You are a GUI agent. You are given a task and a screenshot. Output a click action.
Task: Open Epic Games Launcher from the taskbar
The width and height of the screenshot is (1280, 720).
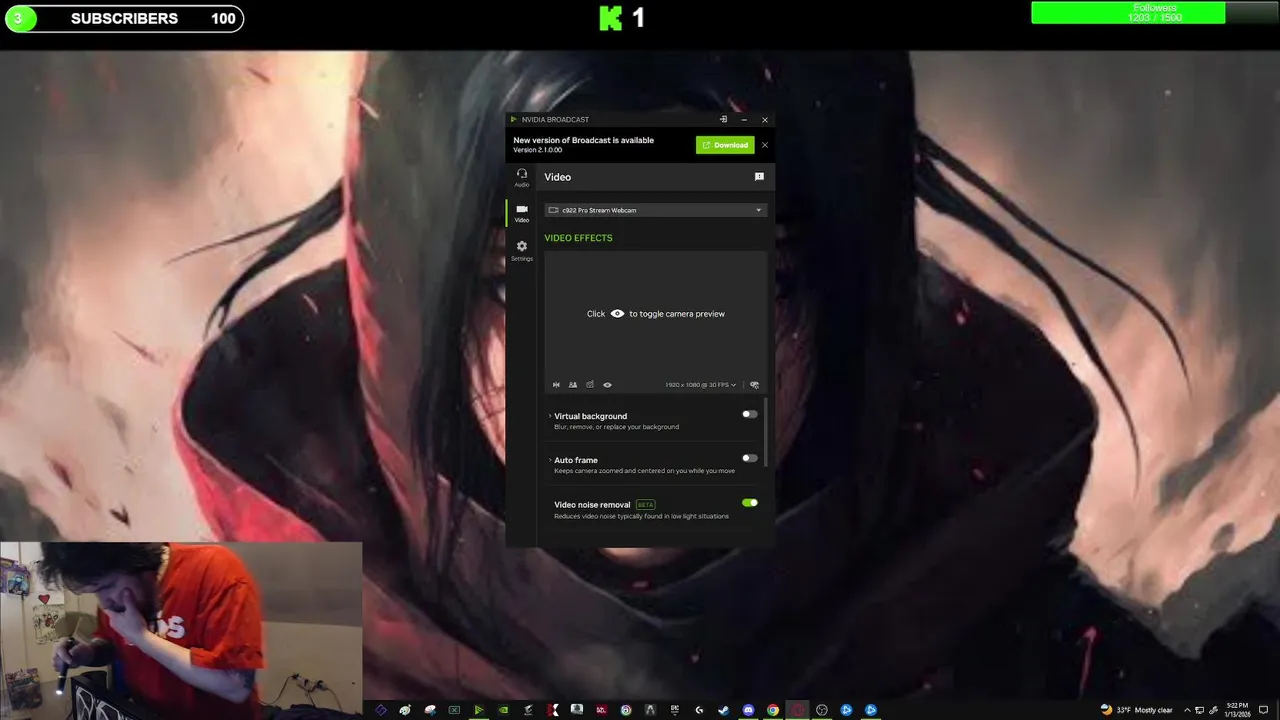(x=675, y=710)
